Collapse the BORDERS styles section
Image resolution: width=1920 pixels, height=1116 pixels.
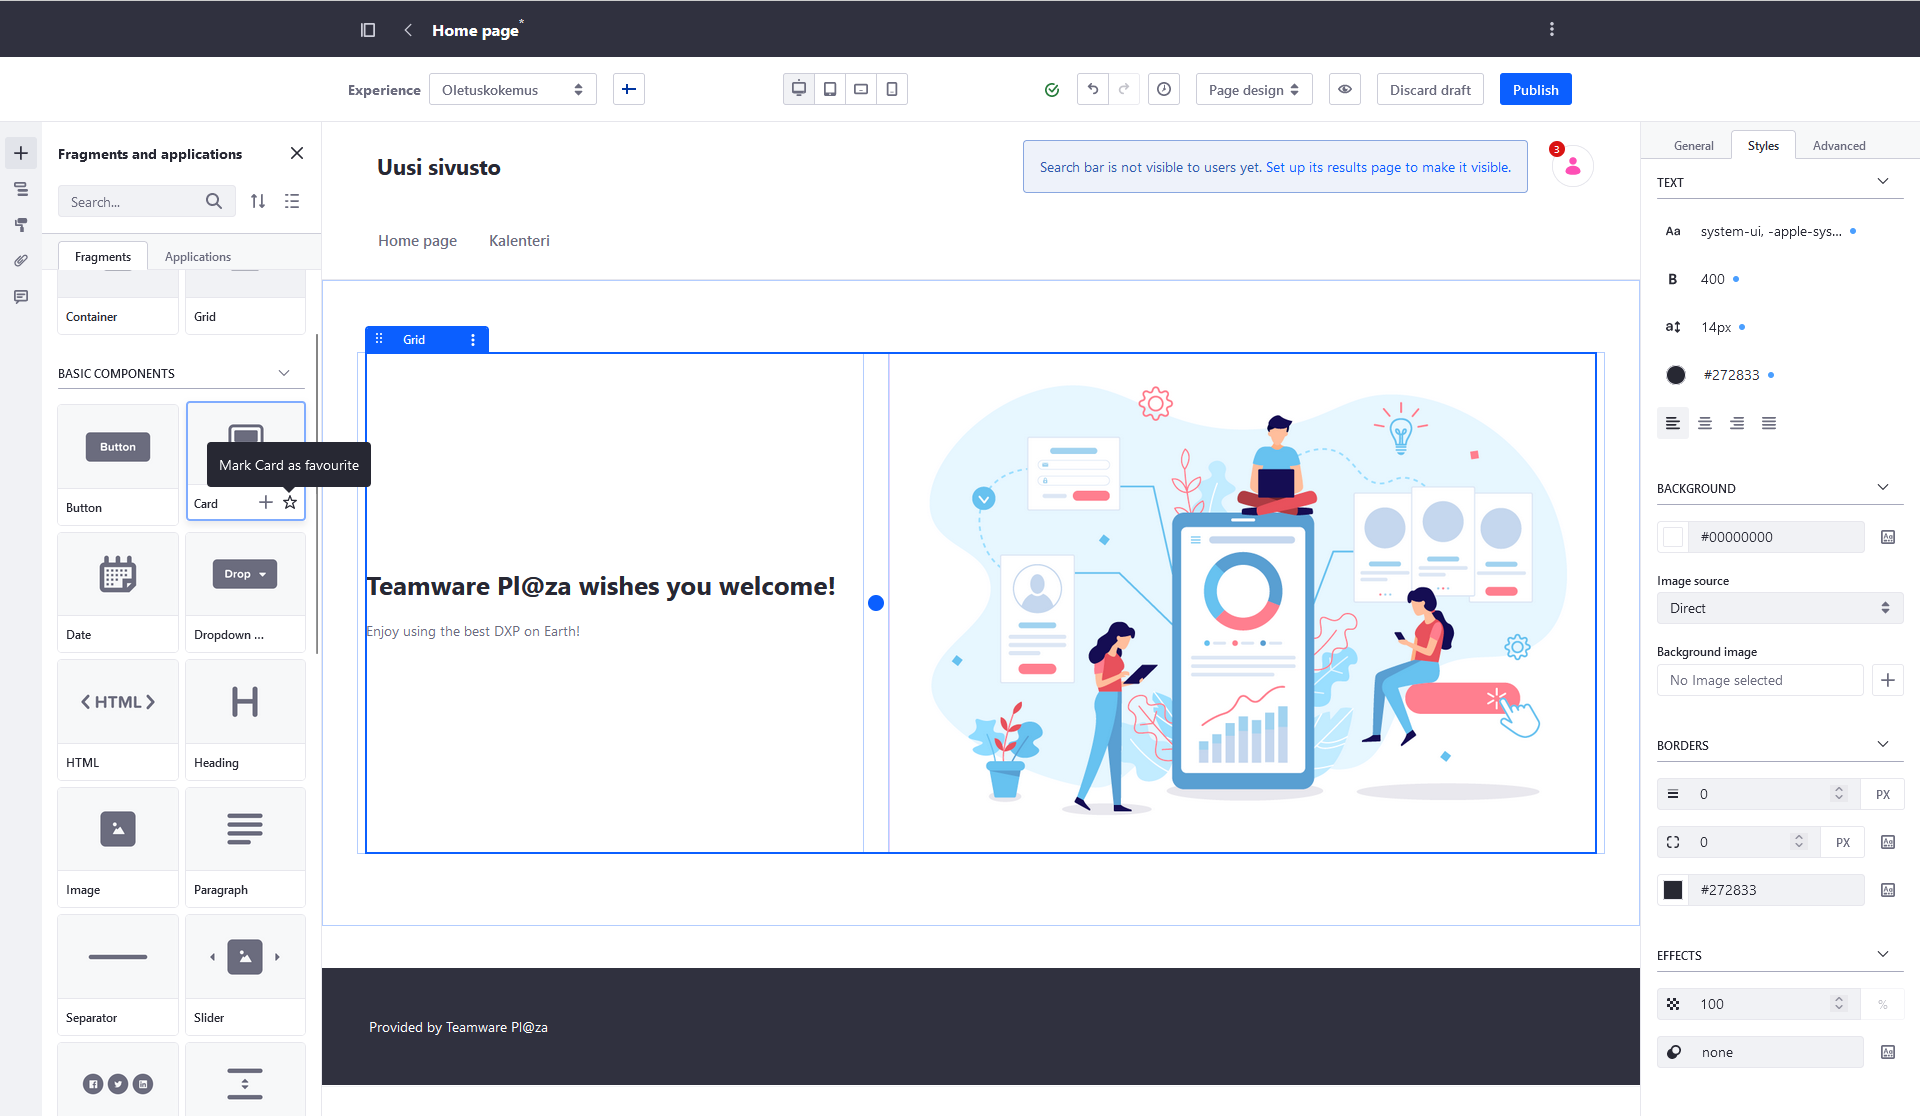[x=1883, y=744]
